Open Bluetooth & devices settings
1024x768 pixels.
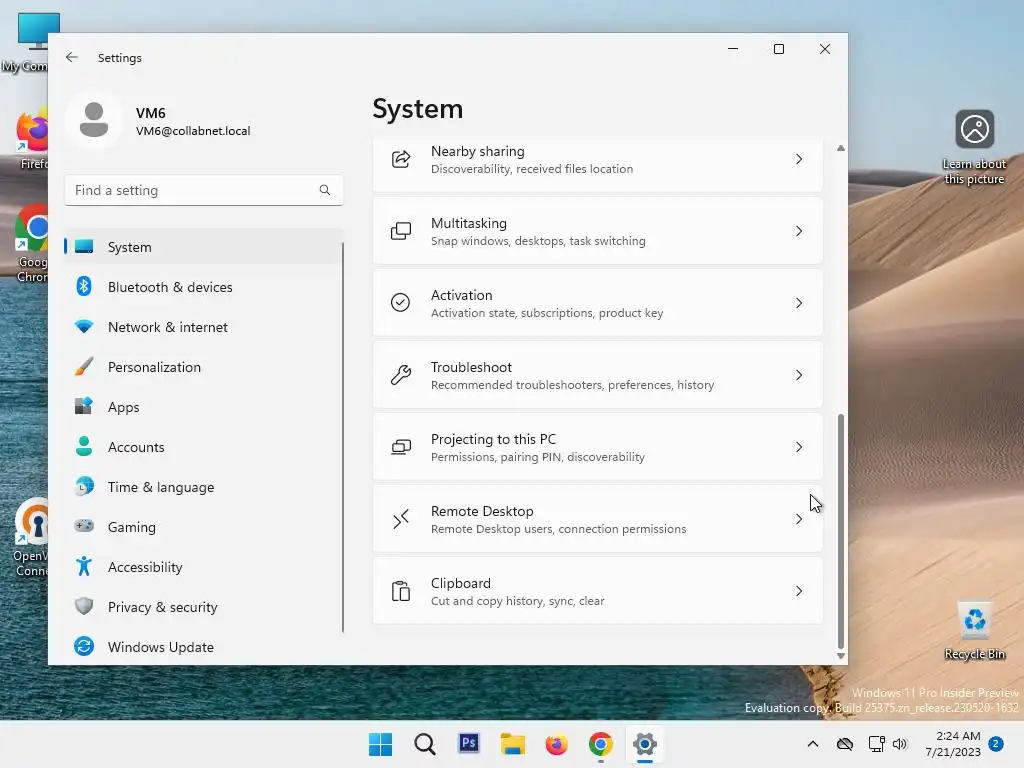pyautogui.click(x=204, y=287)
